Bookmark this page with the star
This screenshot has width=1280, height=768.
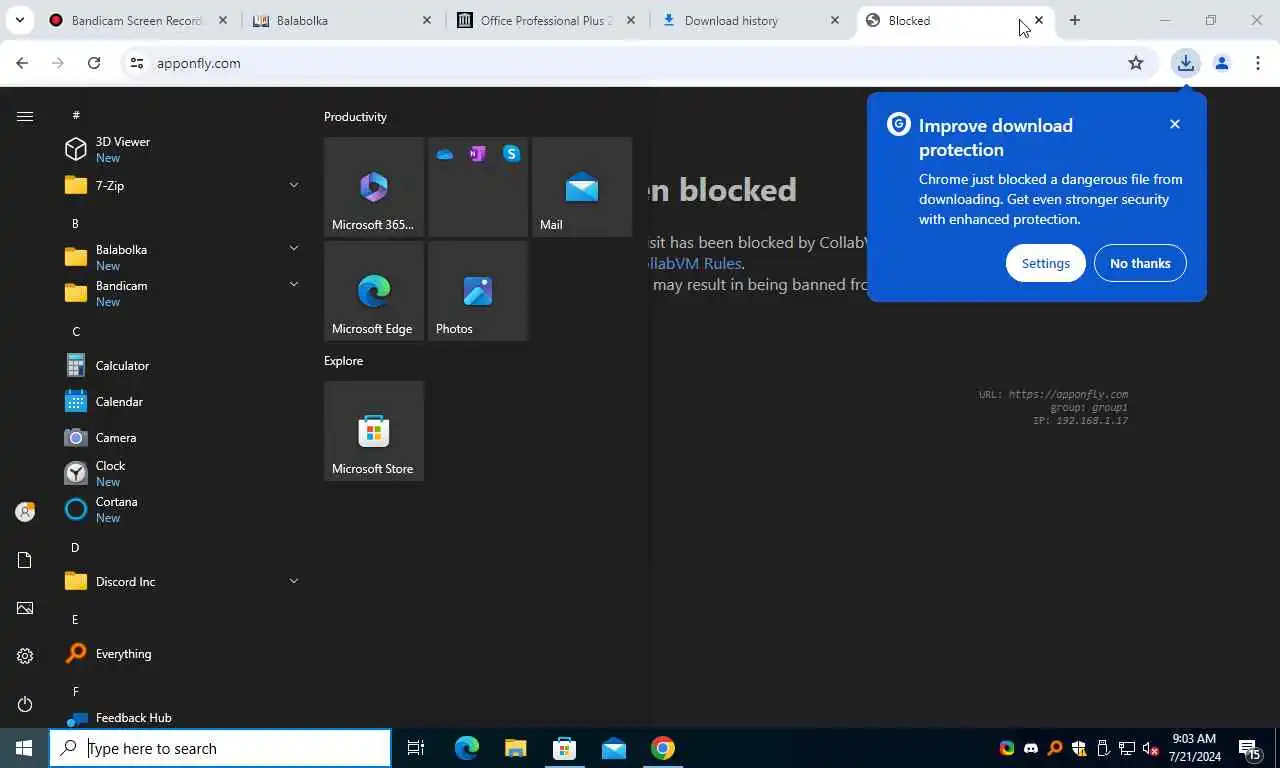click(x=1136, y=63)
